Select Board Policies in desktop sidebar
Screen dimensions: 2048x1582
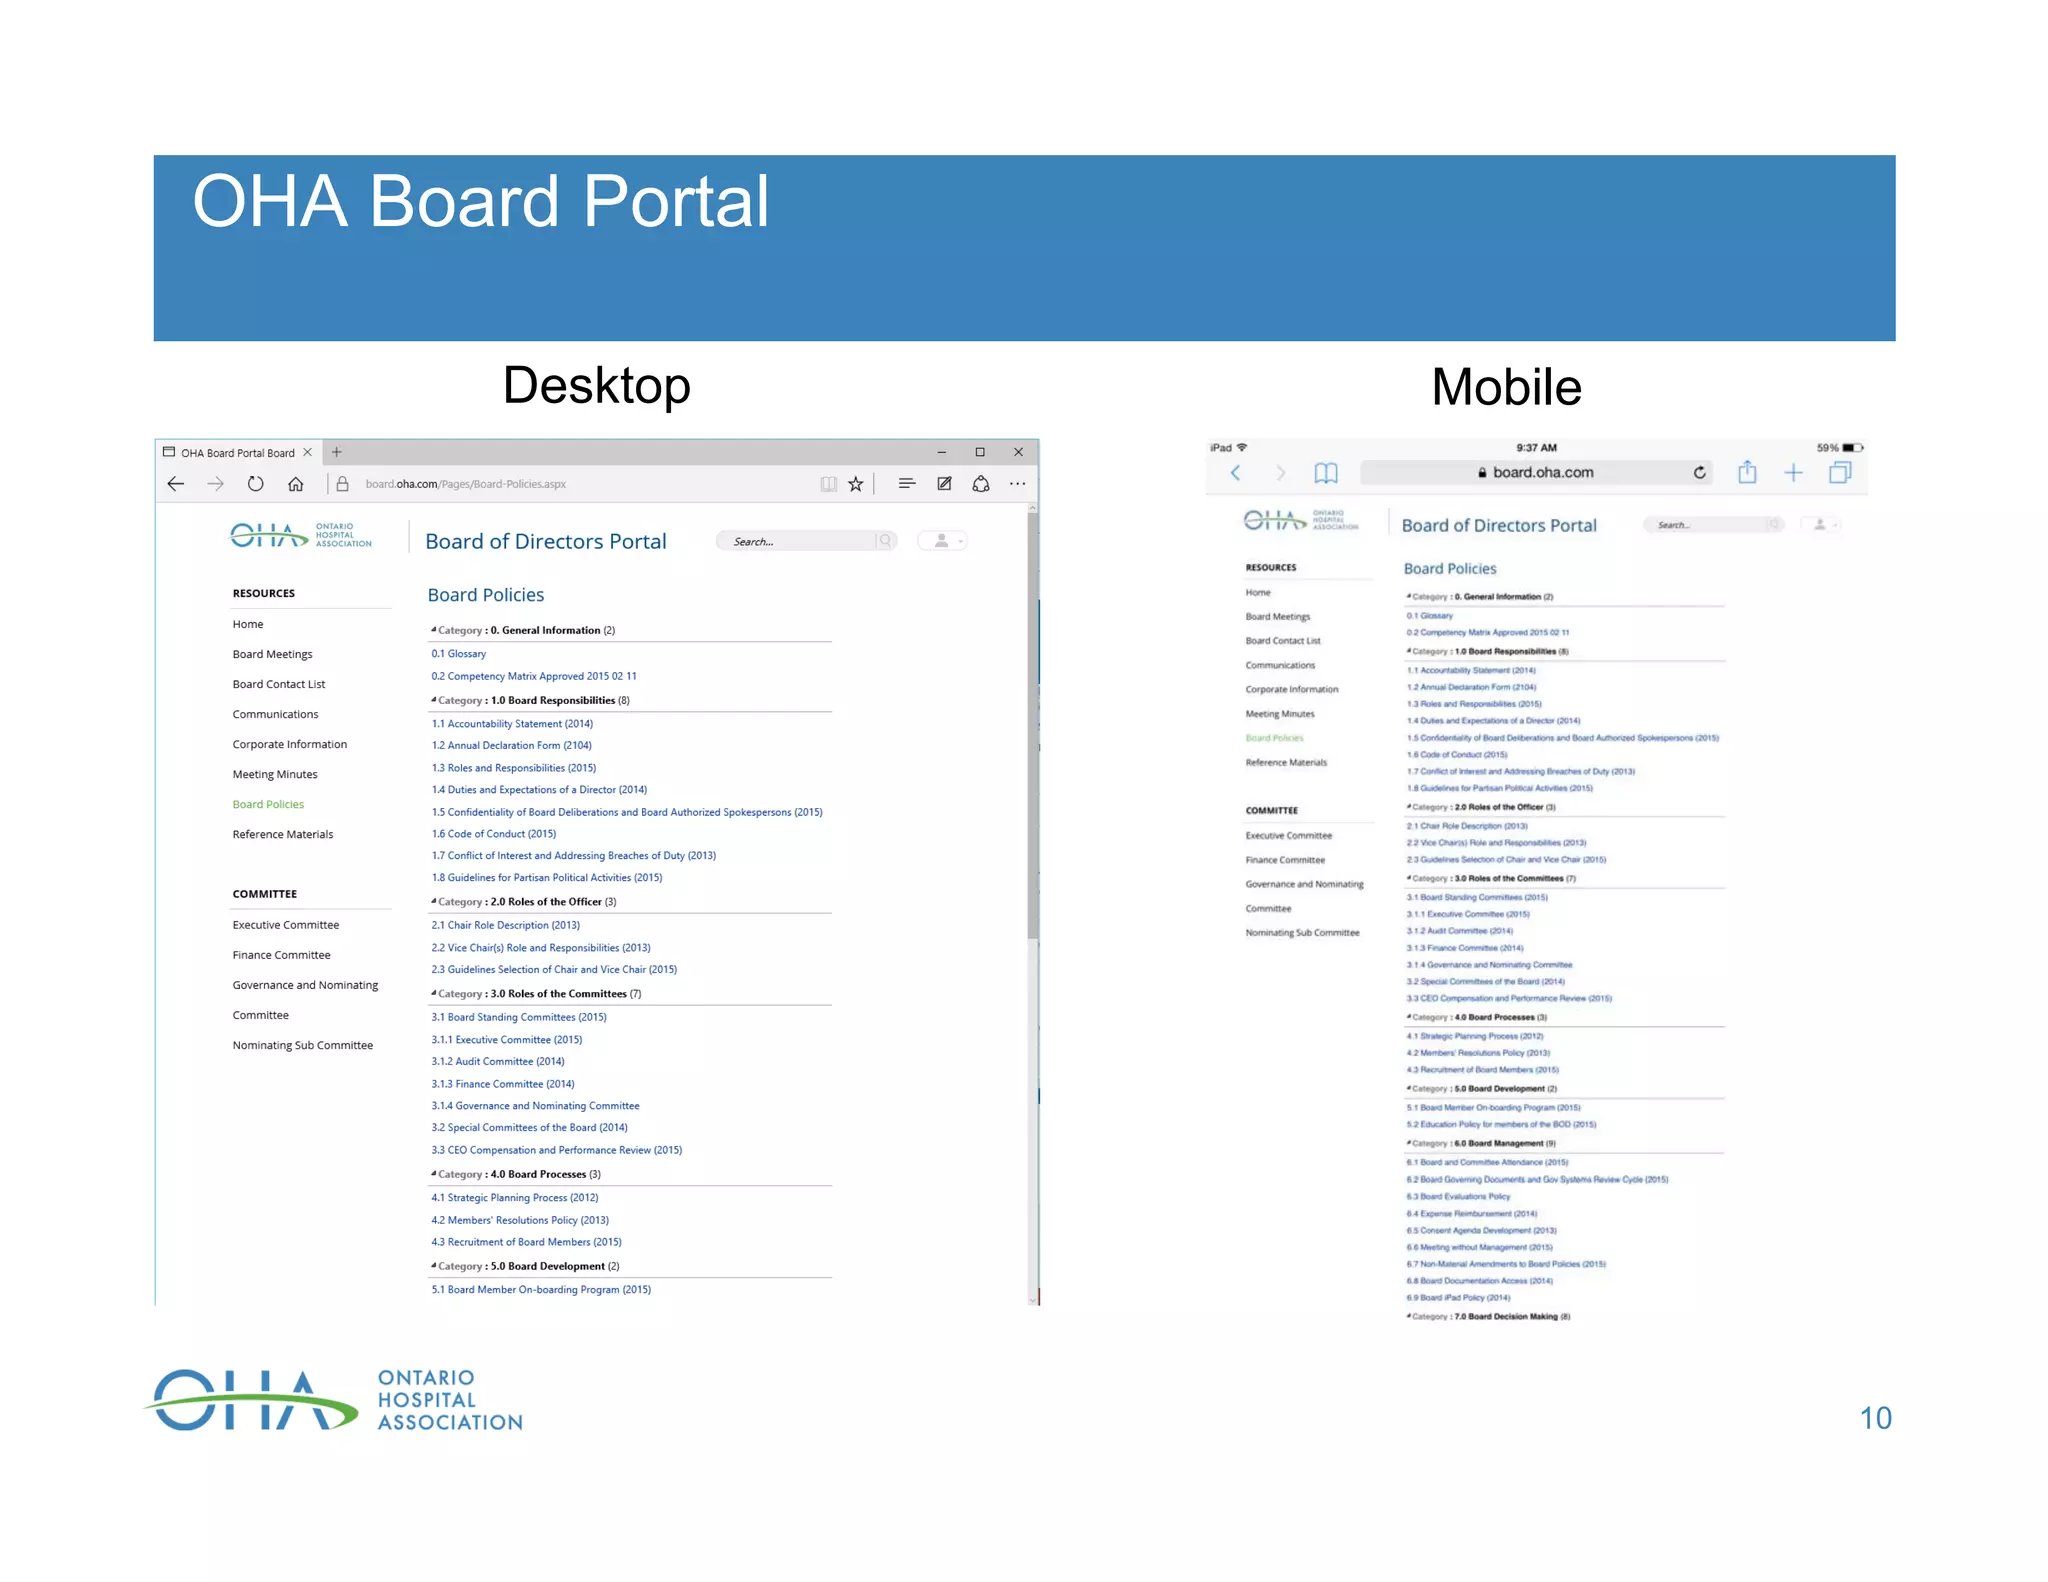[268, 804]
